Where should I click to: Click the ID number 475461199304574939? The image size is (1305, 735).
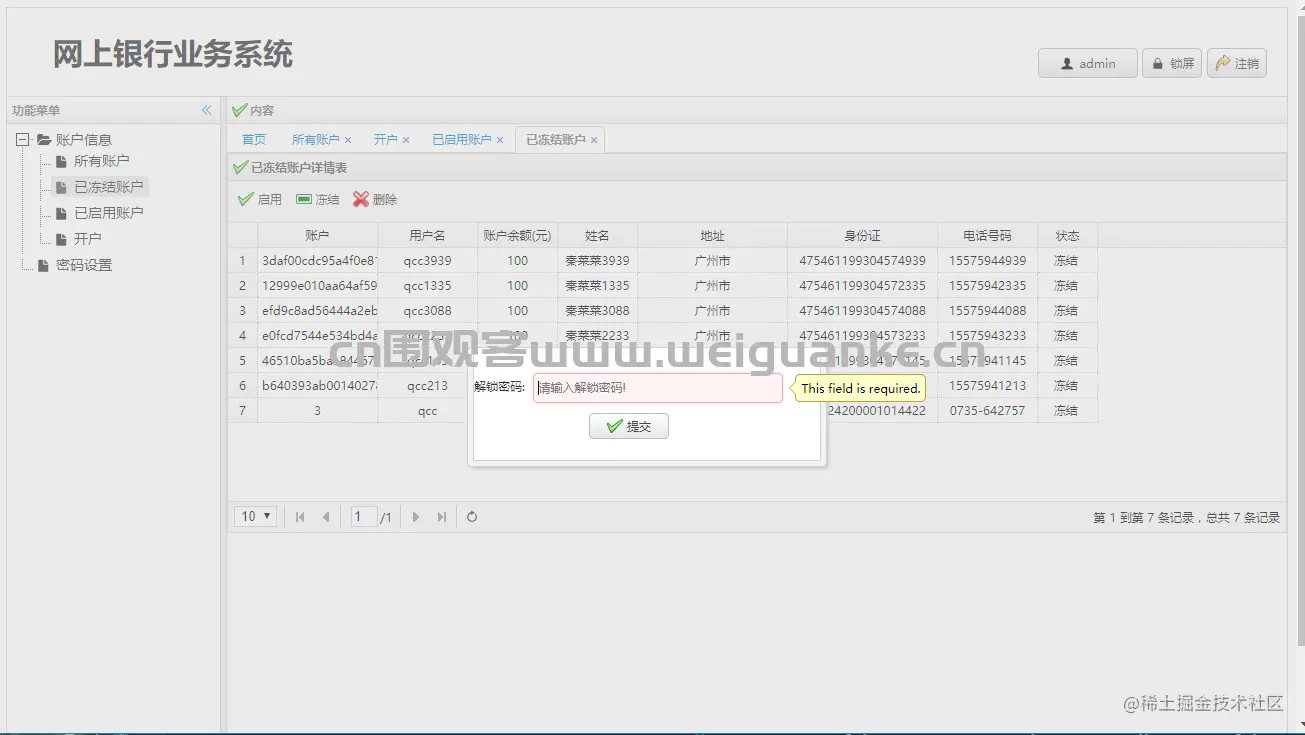tap(862, 260)
